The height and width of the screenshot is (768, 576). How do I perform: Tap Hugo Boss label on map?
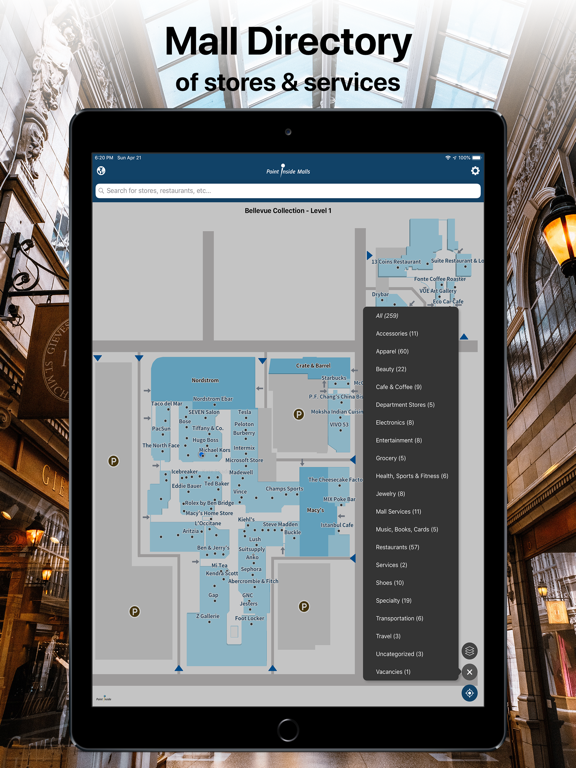click(x=205, y=440)
